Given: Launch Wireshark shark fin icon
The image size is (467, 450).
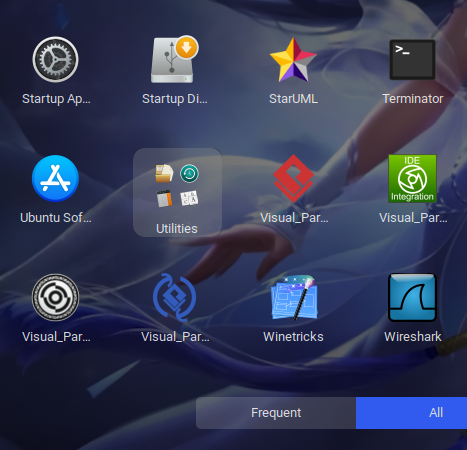Looking at the screenshot, I should tap(412, 297).
